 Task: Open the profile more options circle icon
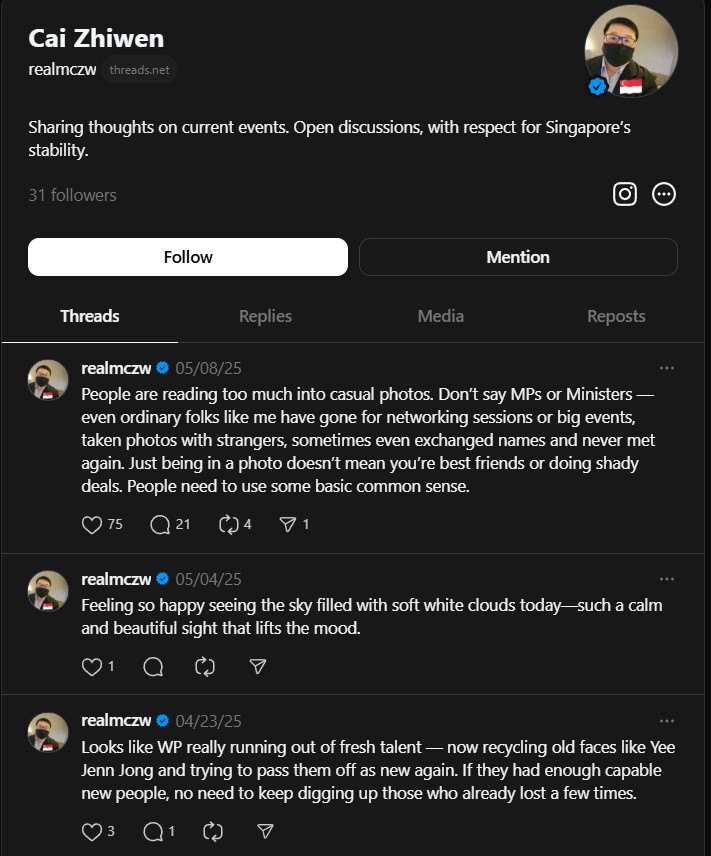(663, 194)
